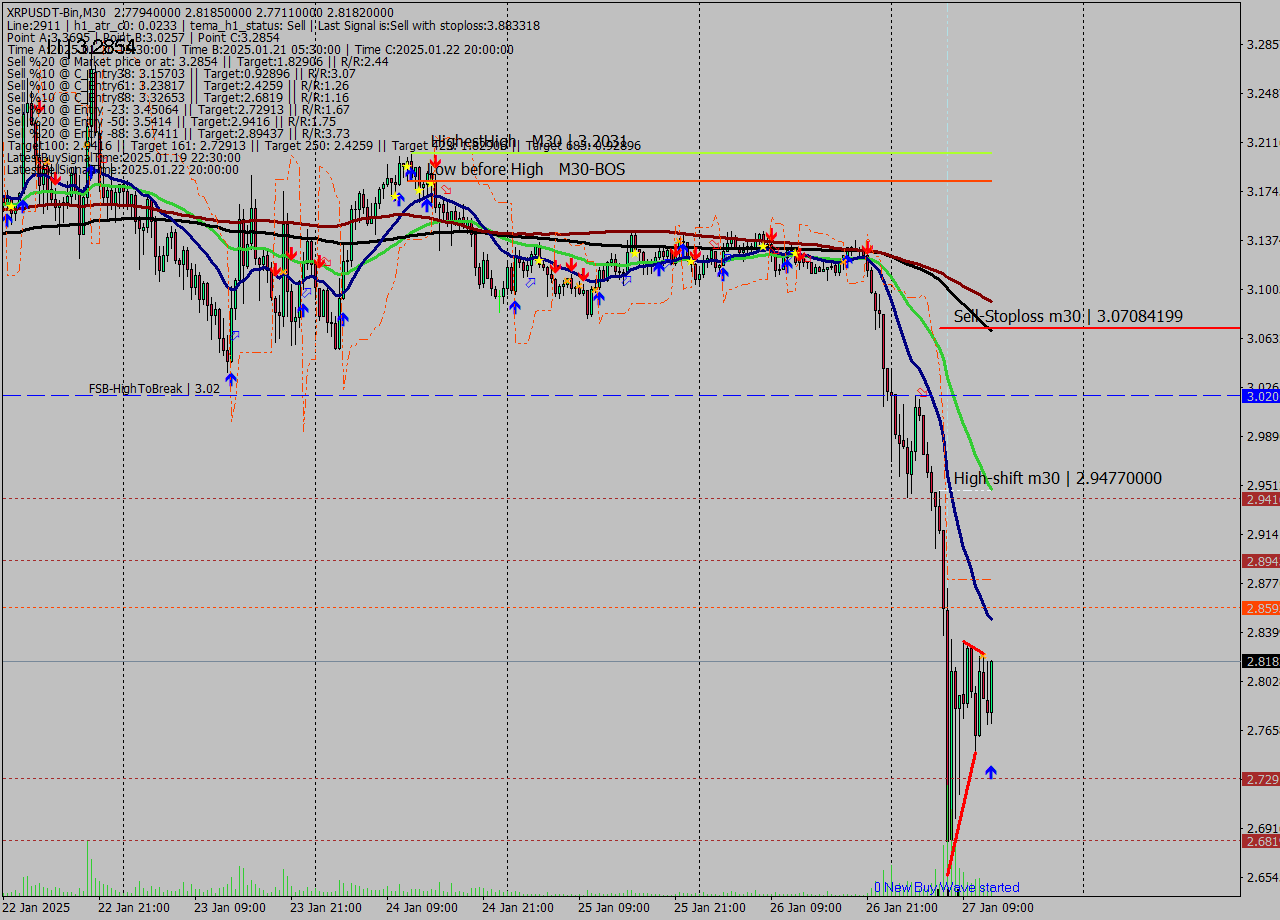Click the red 2.729 price tag
The height and width of the screenshot is (920, 1280).
[x=1260, y=778]
